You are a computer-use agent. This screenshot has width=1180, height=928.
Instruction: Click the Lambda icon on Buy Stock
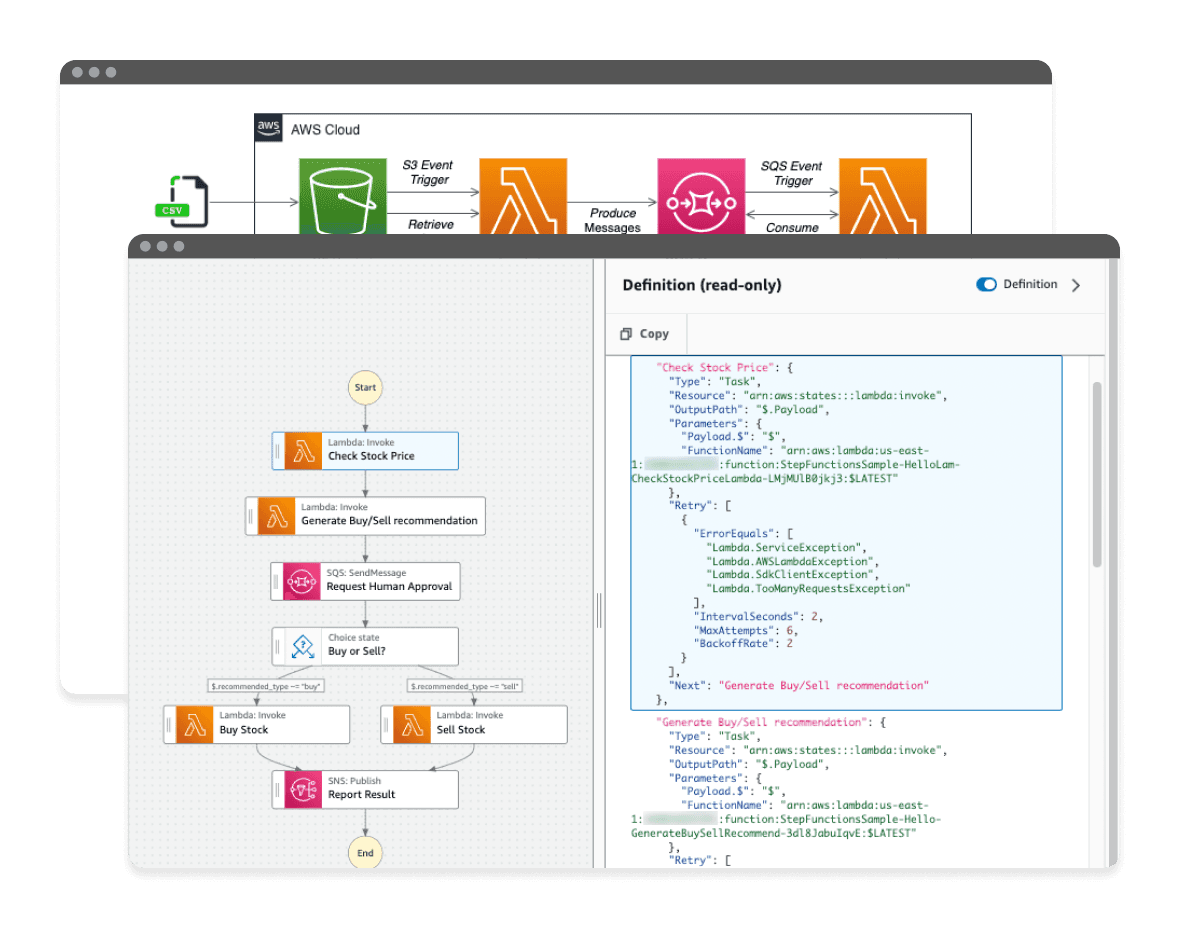(x=194, y=724)
